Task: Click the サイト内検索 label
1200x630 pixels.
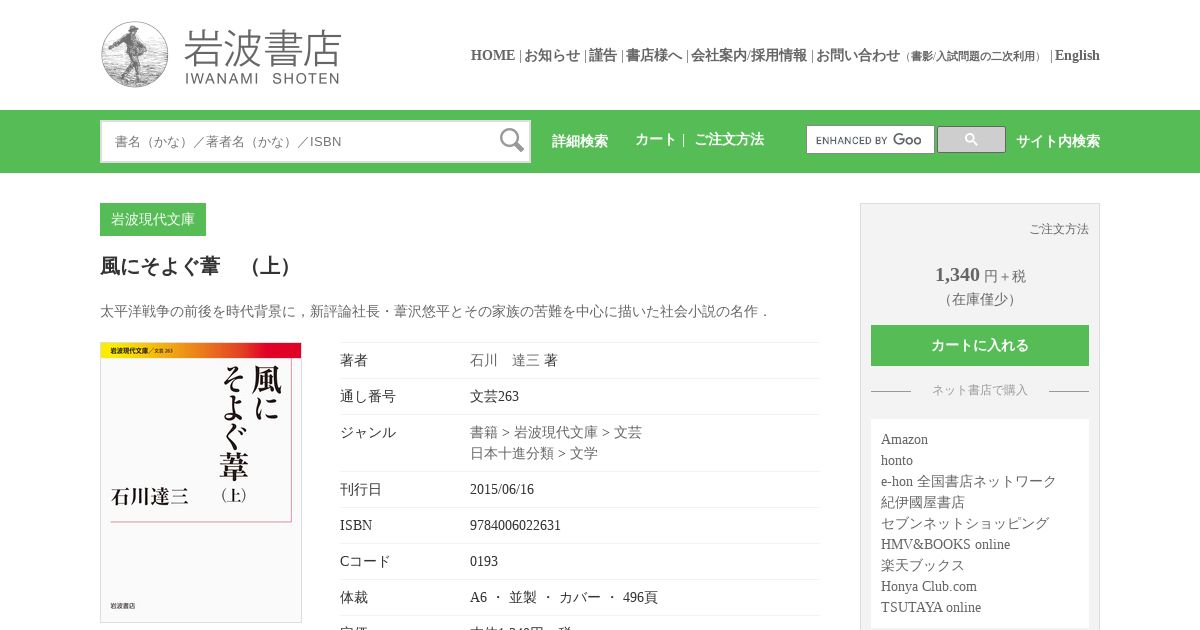Action: 1058,141
